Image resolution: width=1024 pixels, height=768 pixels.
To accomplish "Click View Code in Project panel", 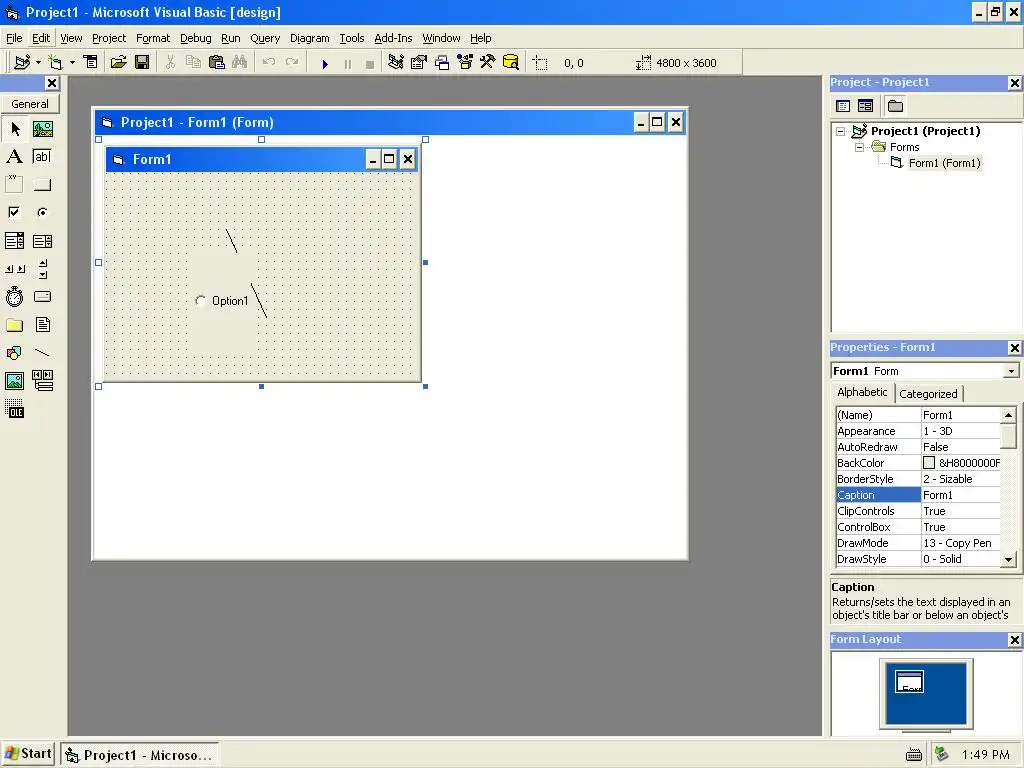I will tap(843, 106).
